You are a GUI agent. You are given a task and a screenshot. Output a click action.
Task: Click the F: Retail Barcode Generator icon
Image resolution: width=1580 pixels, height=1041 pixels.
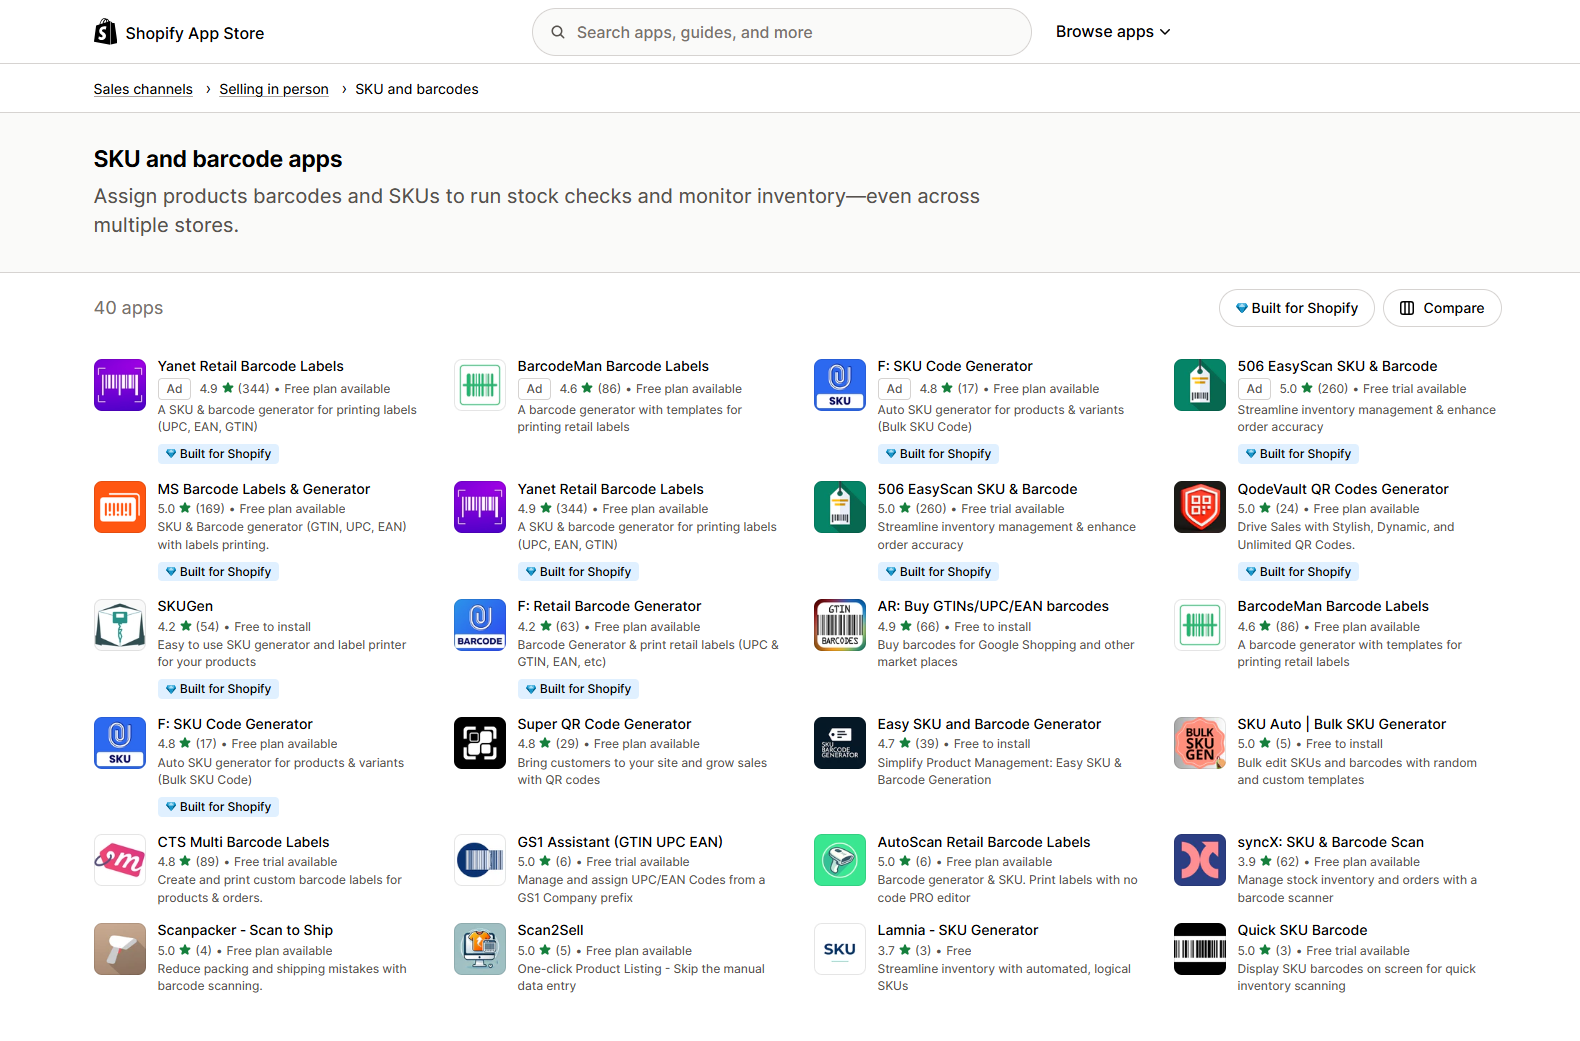[x=480, y=625]
